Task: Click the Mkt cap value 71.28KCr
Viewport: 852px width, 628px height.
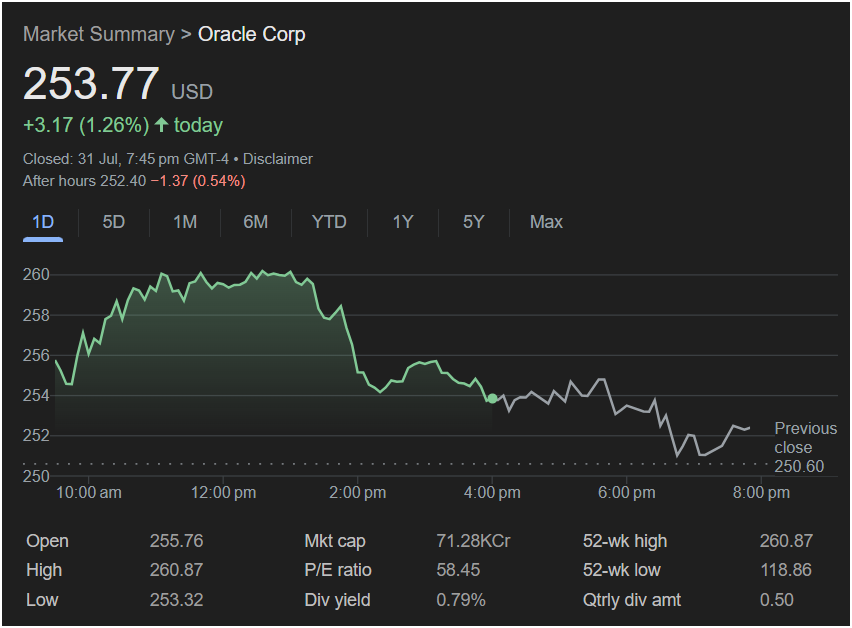Action: (x=473, y=541)
